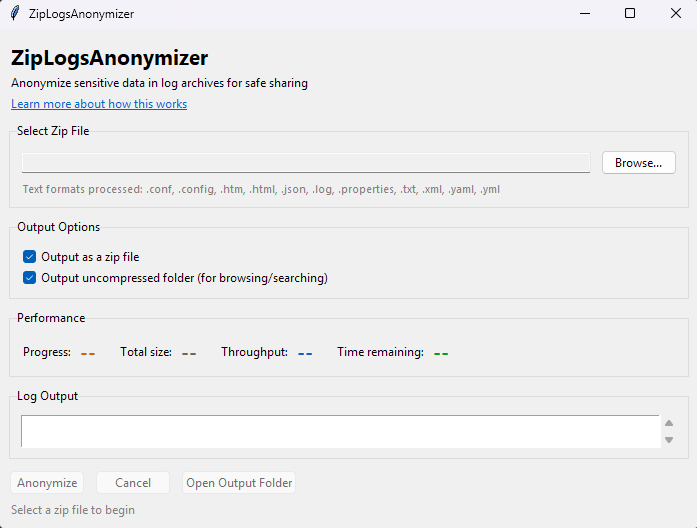Click the Time remaining value
Image resolution: width=697 pixels, height=528 pixels.
click(441, 353)
